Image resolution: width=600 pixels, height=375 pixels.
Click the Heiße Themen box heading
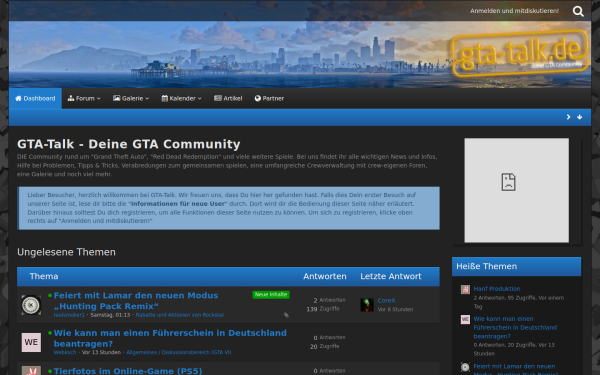click(486, 266)
